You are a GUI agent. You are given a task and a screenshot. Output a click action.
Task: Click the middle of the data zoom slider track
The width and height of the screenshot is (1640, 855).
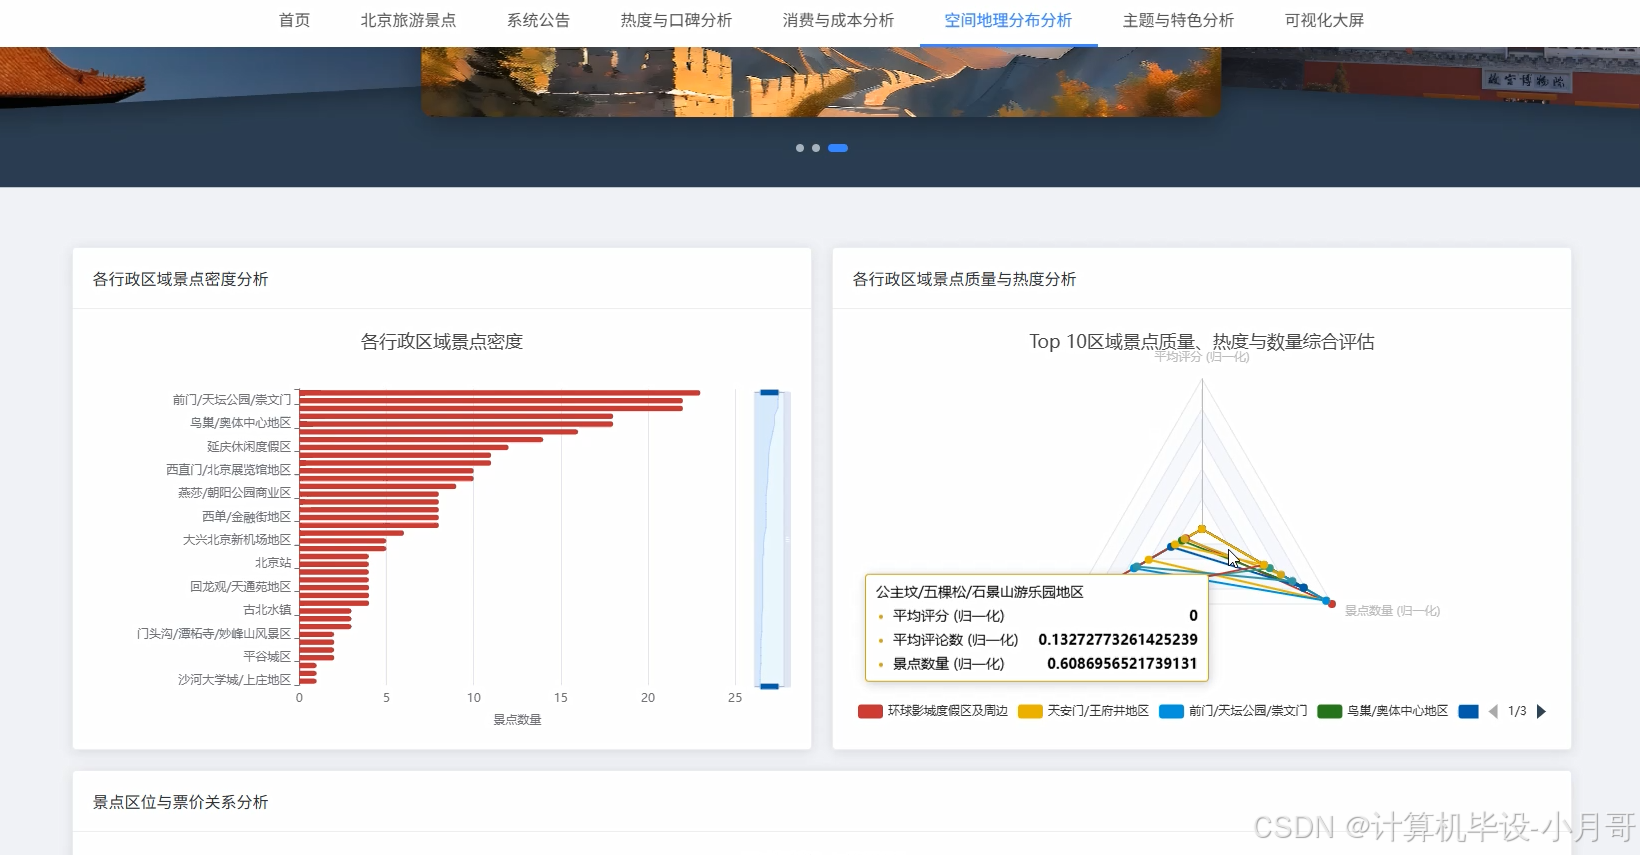click(x=770, y=539)
